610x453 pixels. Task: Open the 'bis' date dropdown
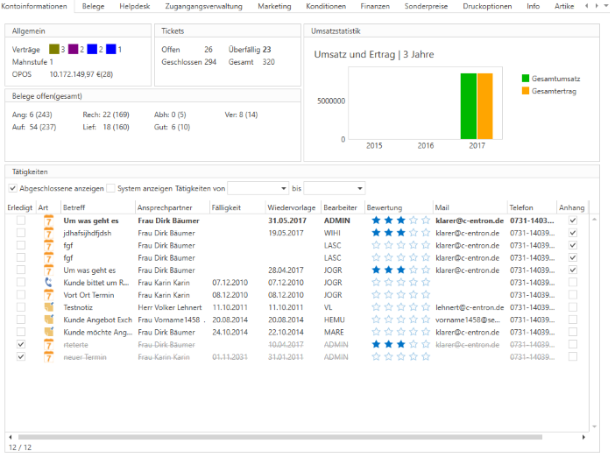pyautogui.click(x=359, y=188)
